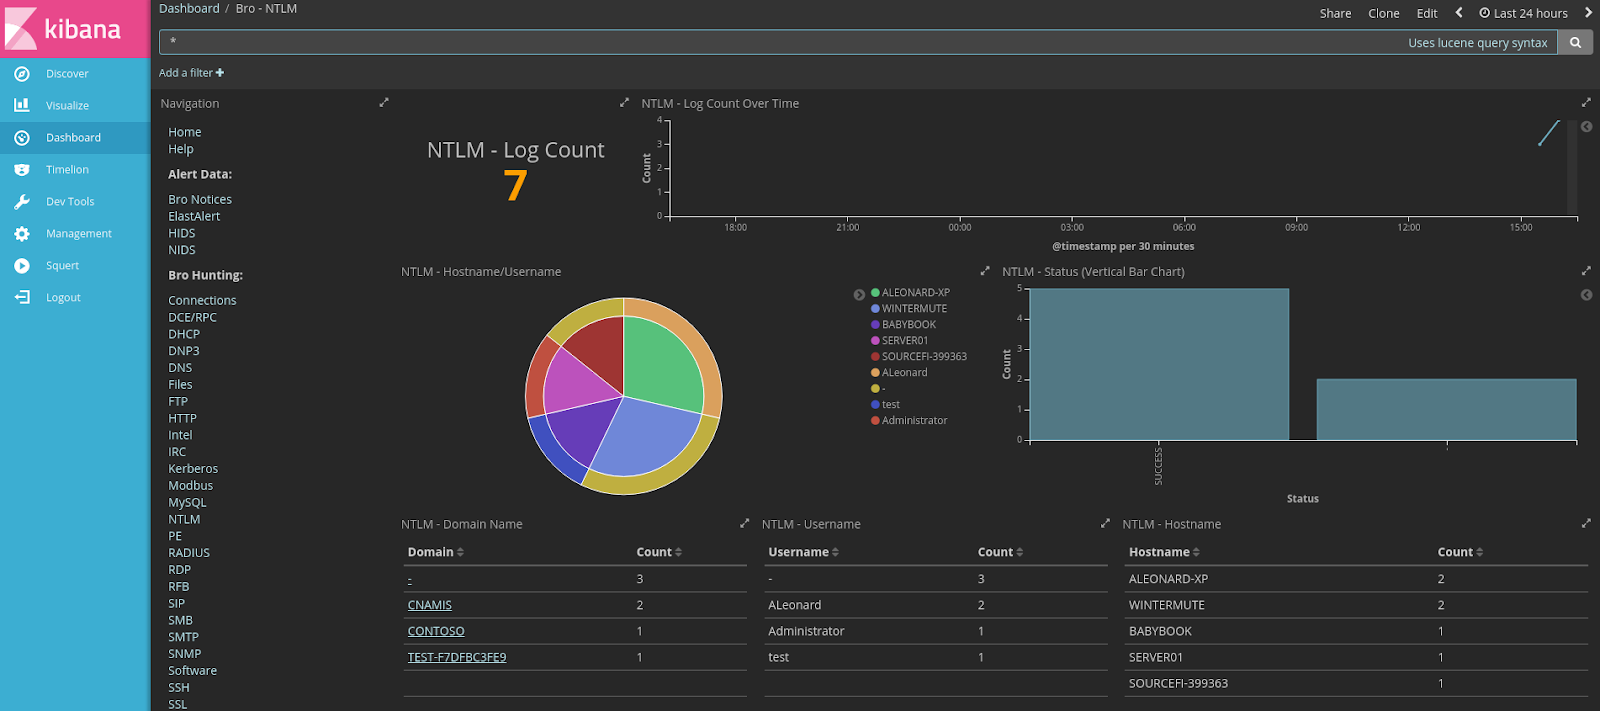This screenshot has width=1600, height=711.
Task: Expand the Hostname/Username pie chart panel
Action: coord(985,271)
